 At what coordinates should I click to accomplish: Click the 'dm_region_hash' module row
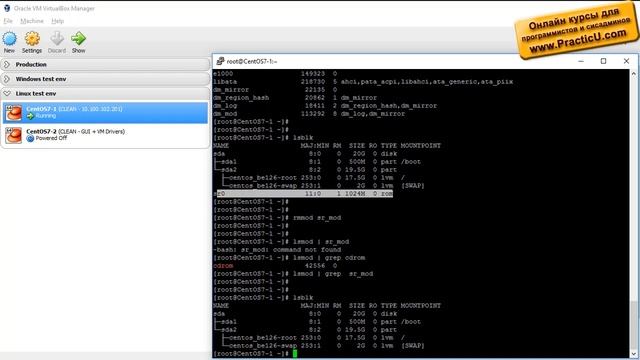[295, 98]
